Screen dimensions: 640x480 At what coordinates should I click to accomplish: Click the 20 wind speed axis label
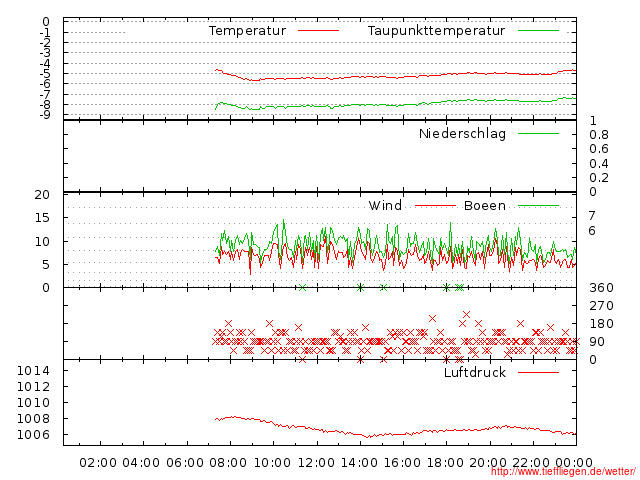click(42, 195)
